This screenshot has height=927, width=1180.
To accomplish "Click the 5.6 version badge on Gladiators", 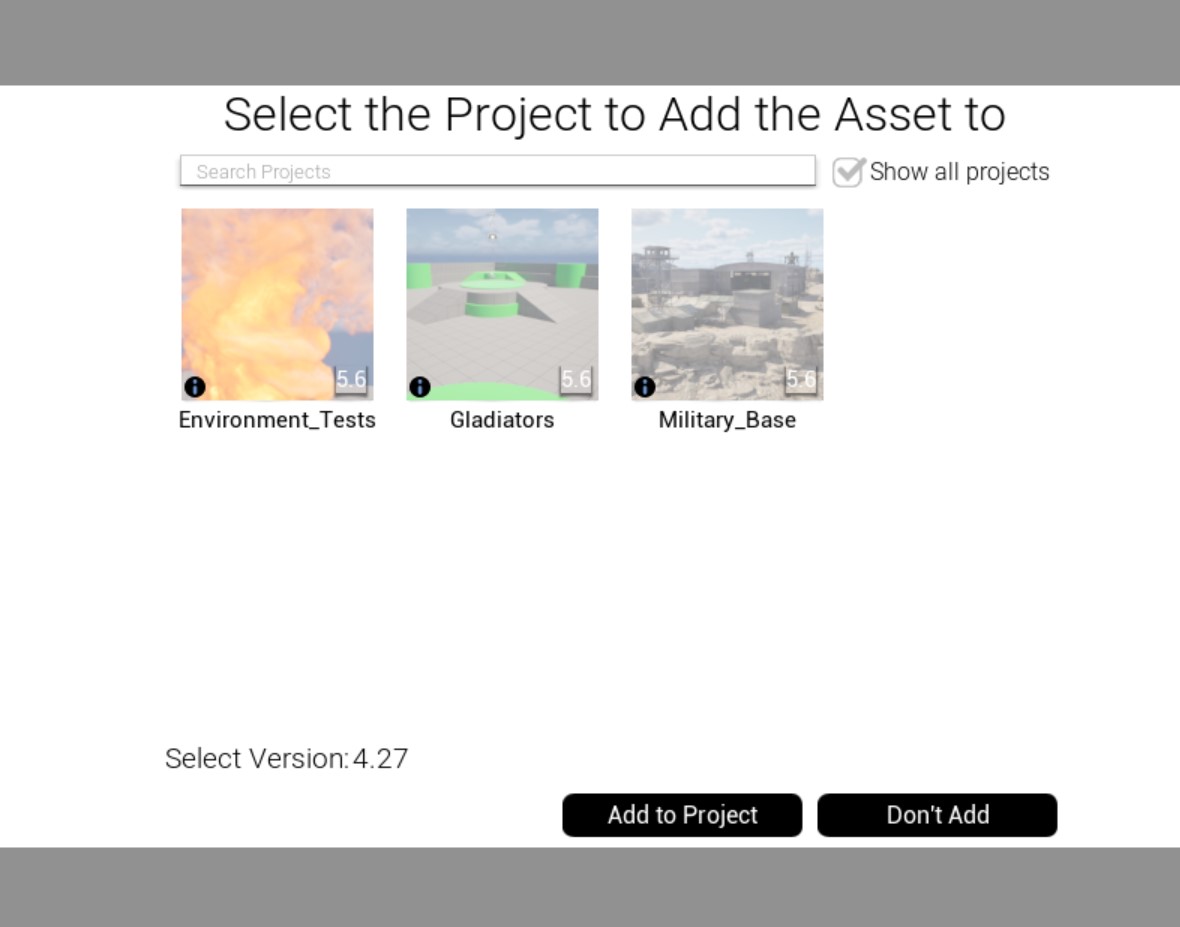I will pos(576,380).
